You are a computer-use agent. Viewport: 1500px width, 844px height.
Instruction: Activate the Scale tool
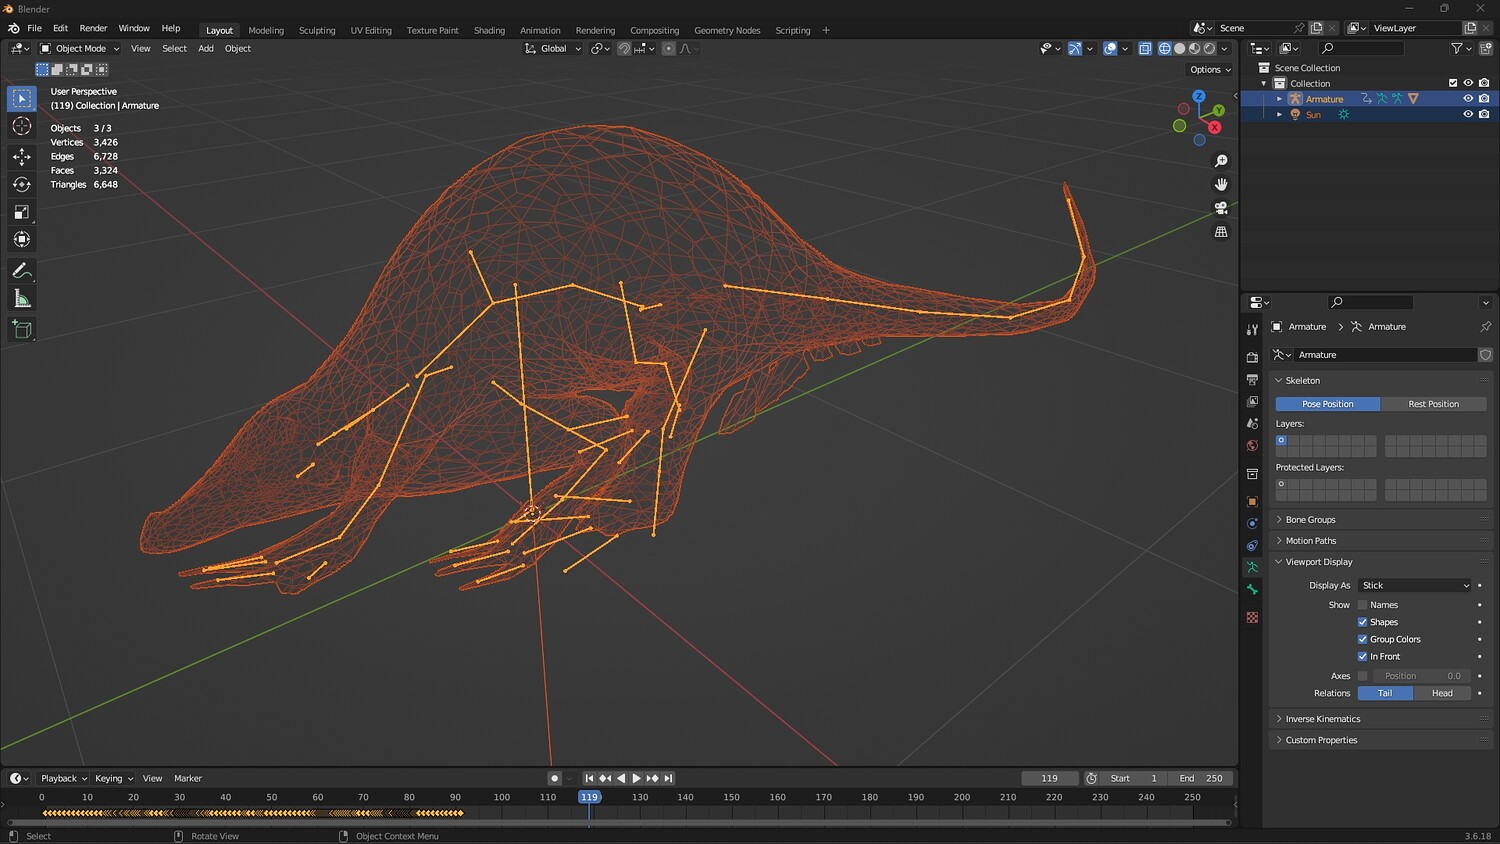[21, 212]
